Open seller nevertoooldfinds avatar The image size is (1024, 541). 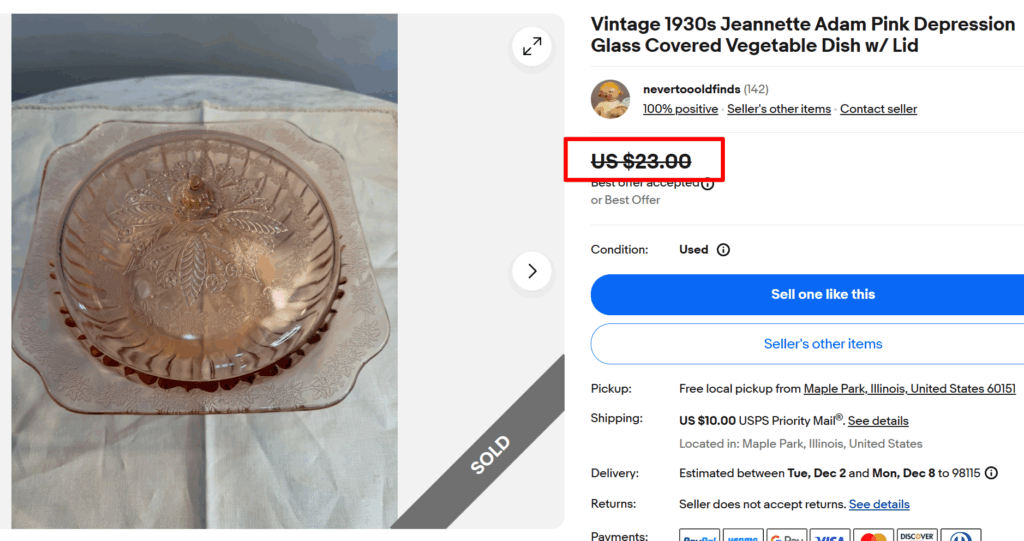click(x=610, y=99)
